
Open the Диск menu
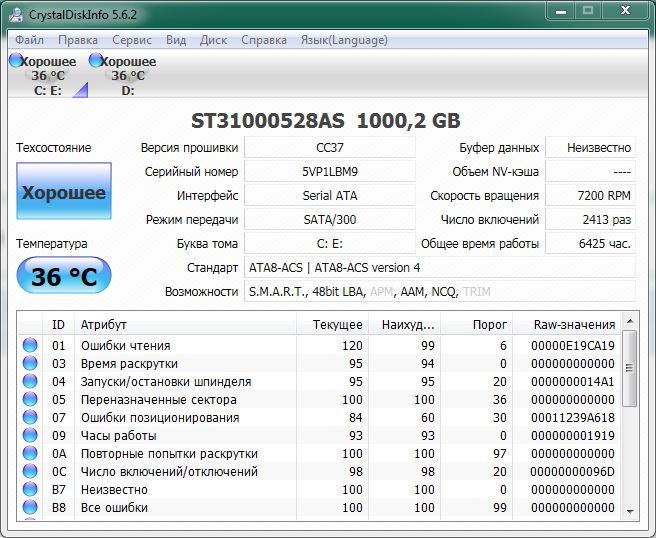(x=213, y=40)
